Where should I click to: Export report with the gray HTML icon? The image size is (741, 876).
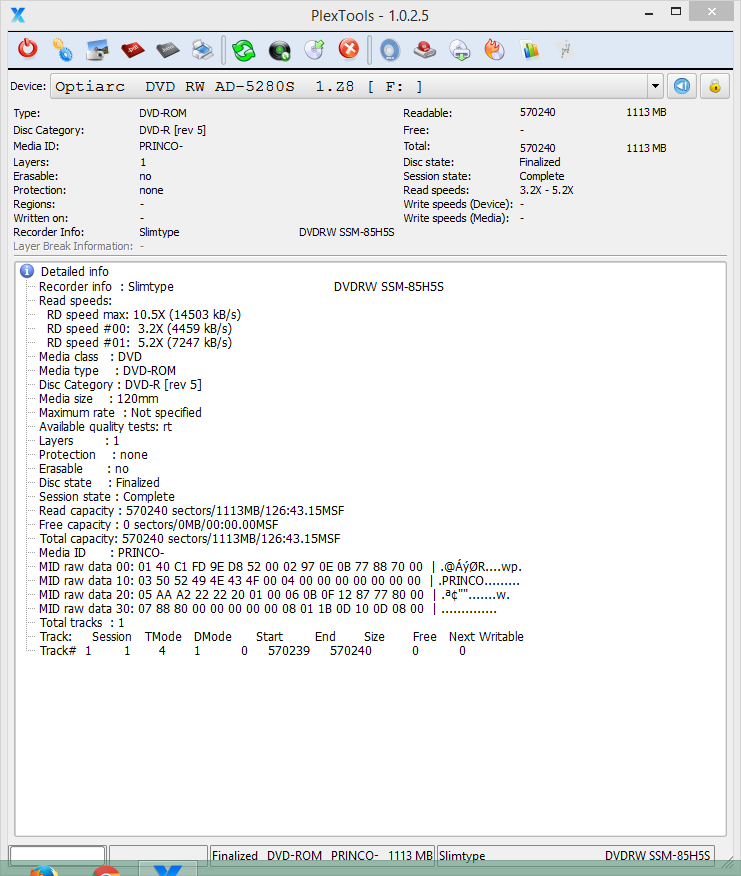167,50
